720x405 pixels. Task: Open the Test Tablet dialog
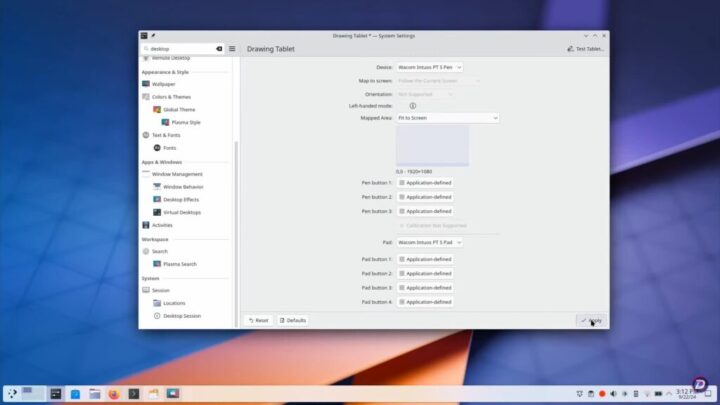585,49
